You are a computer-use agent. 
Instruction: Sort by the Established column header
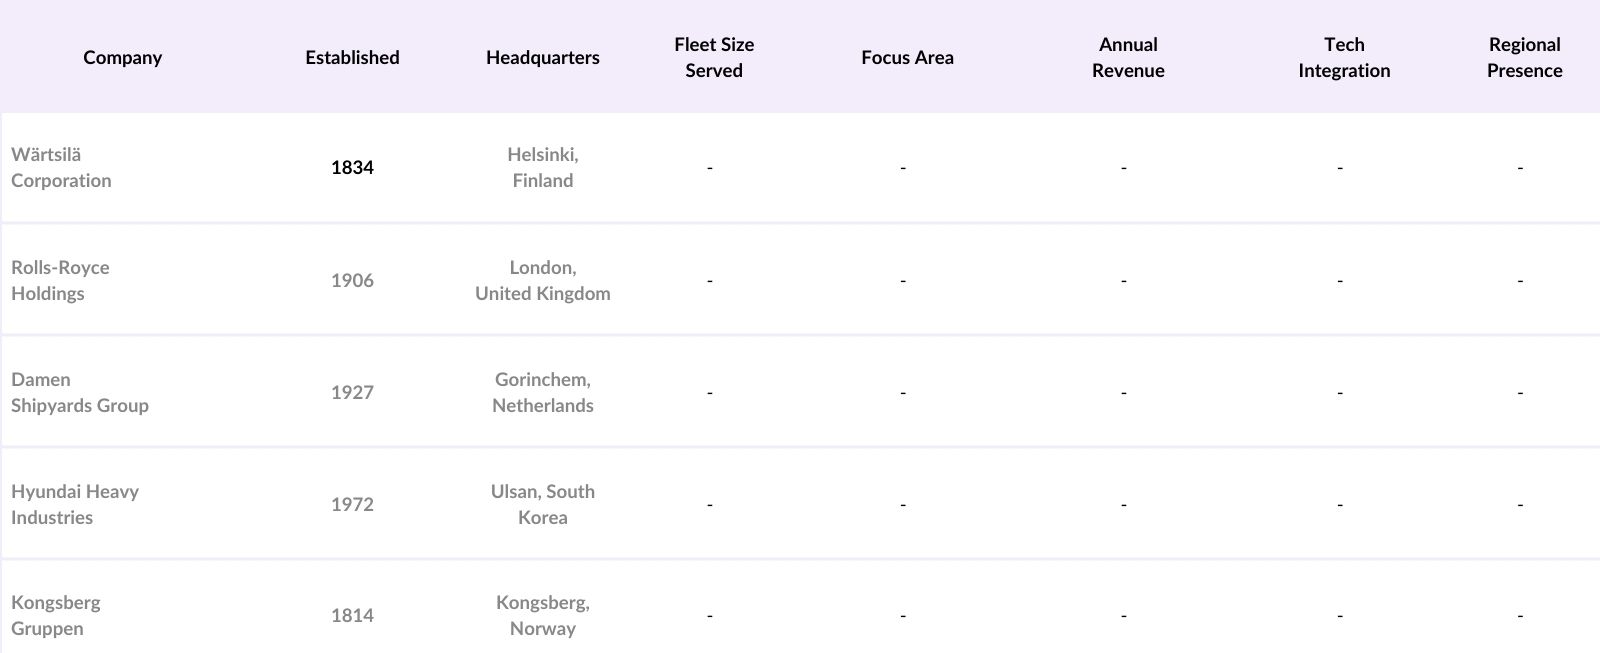(x=352, y=57)
